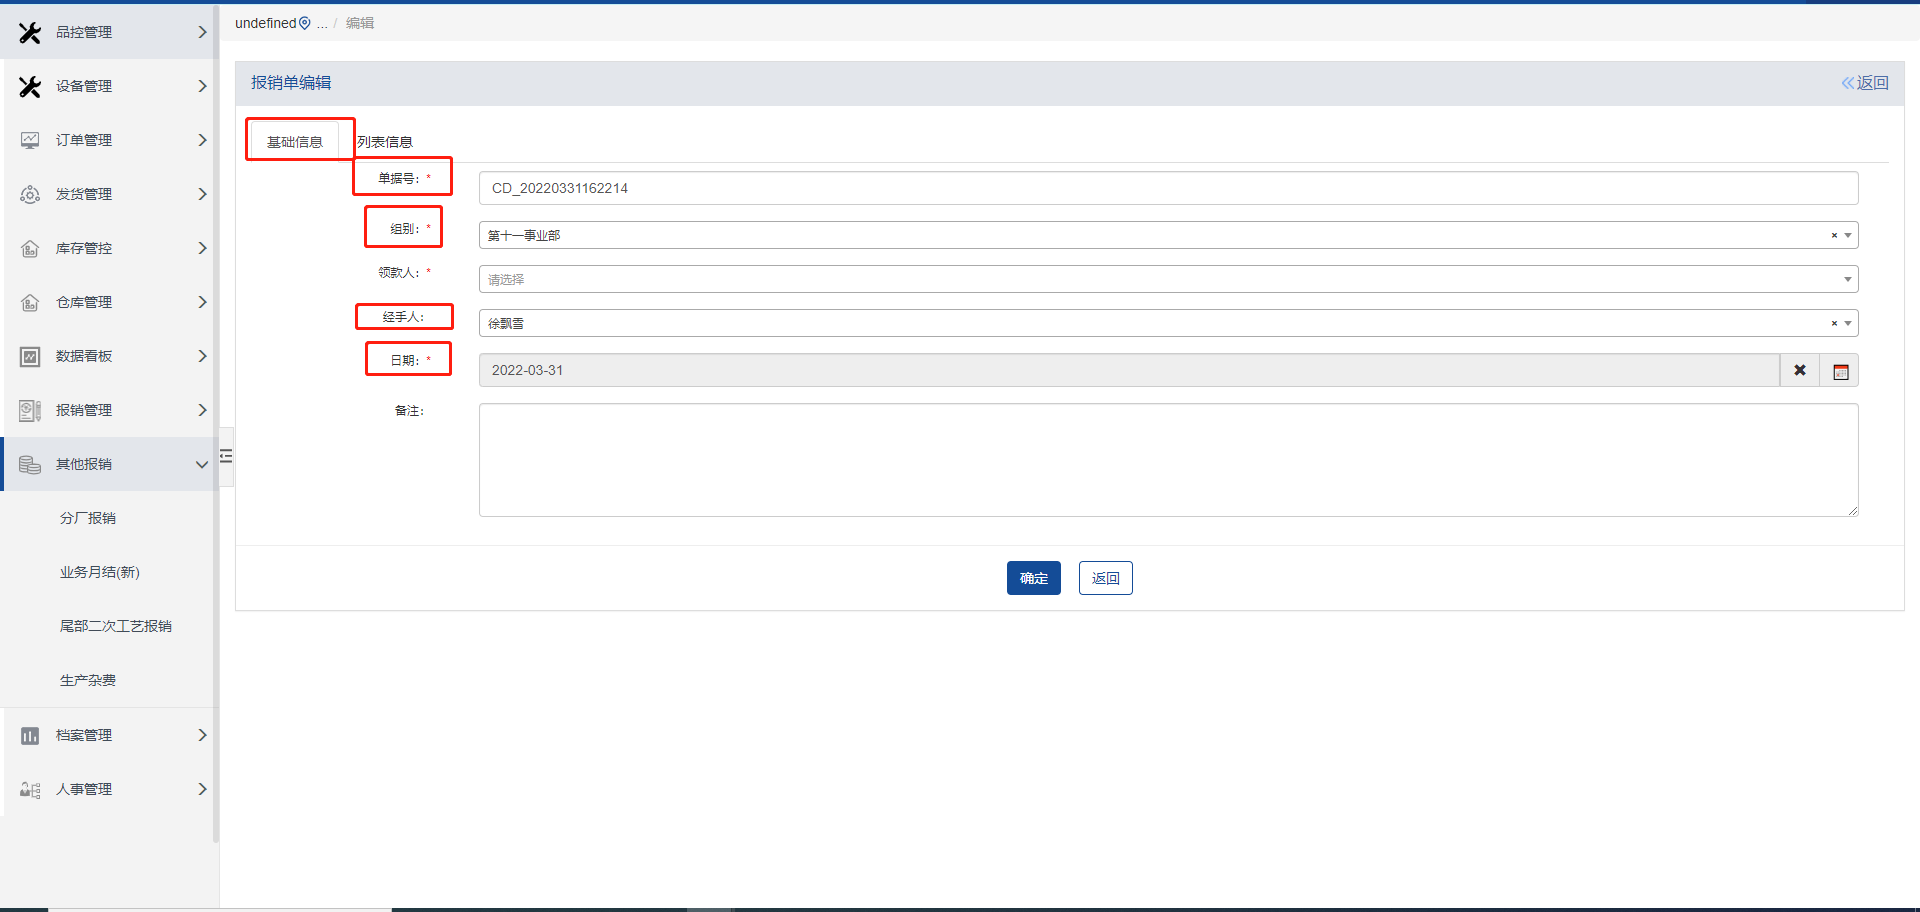Open 分厂报销 in the sidebar
This screenshot has width=1920, height=912.
[88, 518]
